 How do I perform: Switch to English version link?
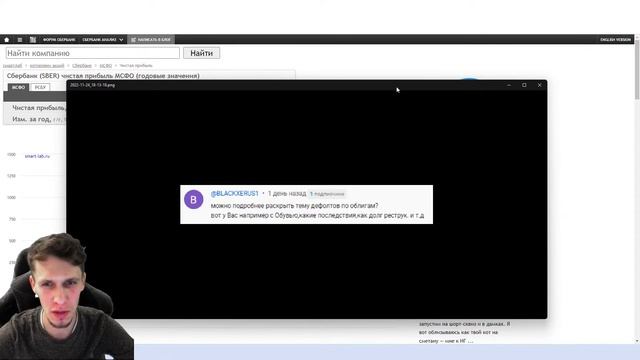[x=616, y=40]
